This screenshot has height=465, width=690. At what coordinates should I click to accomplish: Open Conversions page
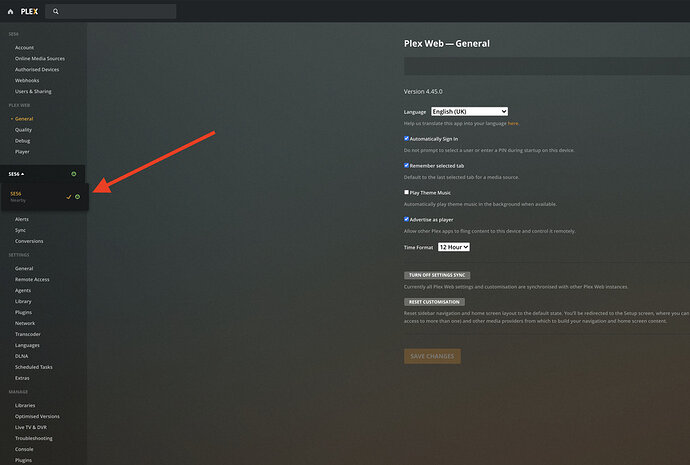click(29, 241)
